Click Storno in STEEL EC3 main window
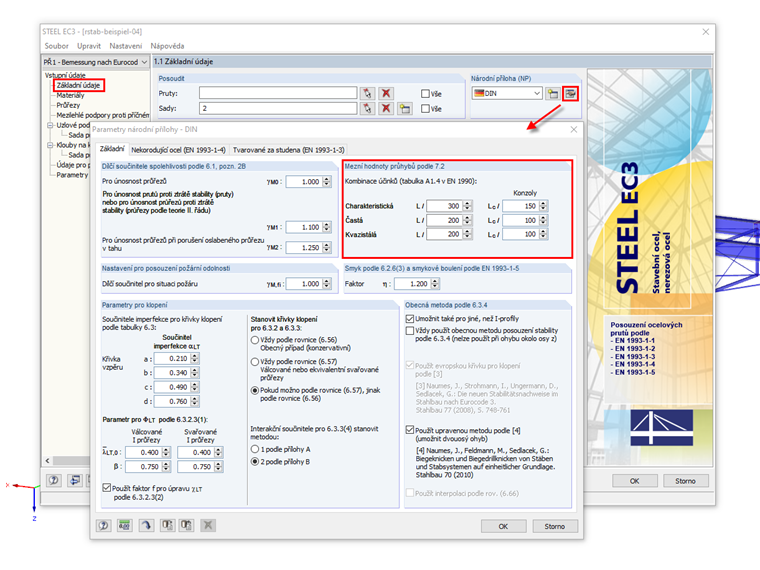 pyautogui.click(x=685, y=481)
